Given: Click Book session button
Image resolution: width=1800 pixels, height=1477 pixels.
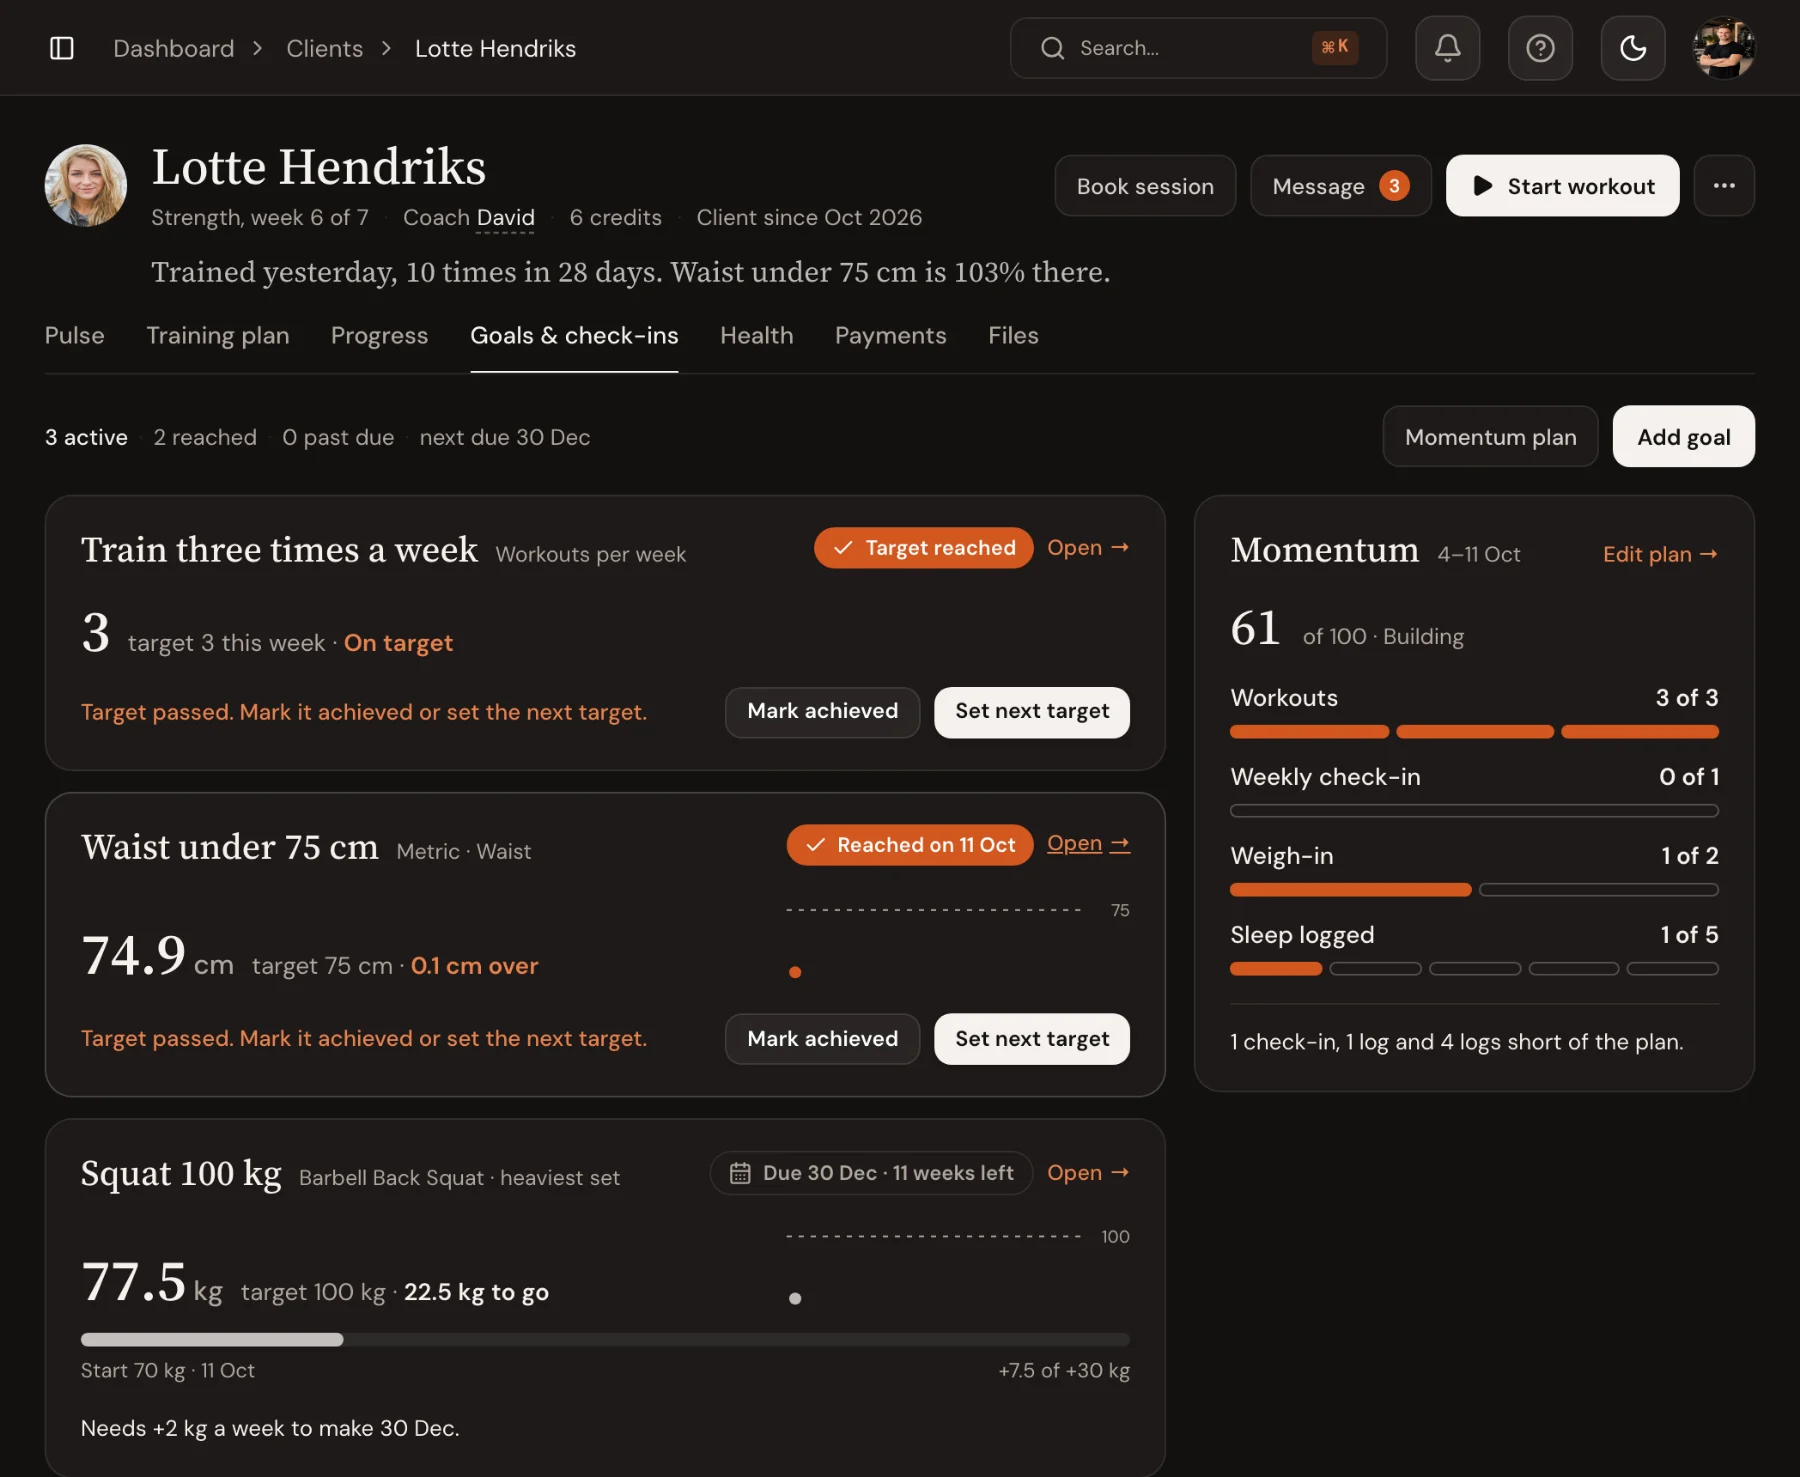Looking at the screenshot, I should pos(1145,186).
